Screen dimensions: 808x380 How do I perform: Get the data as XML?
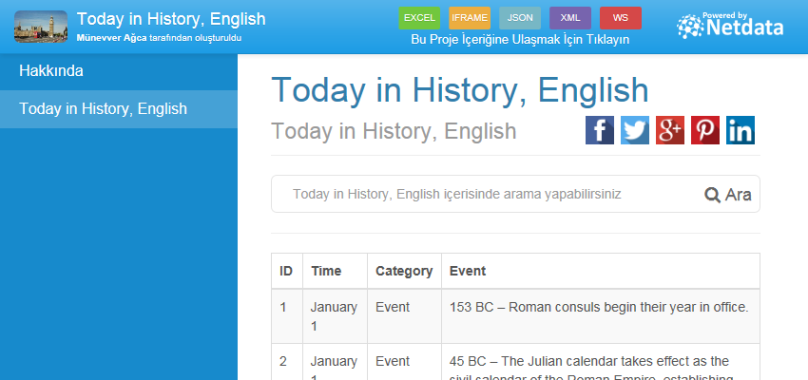click(x=570, y=18)
